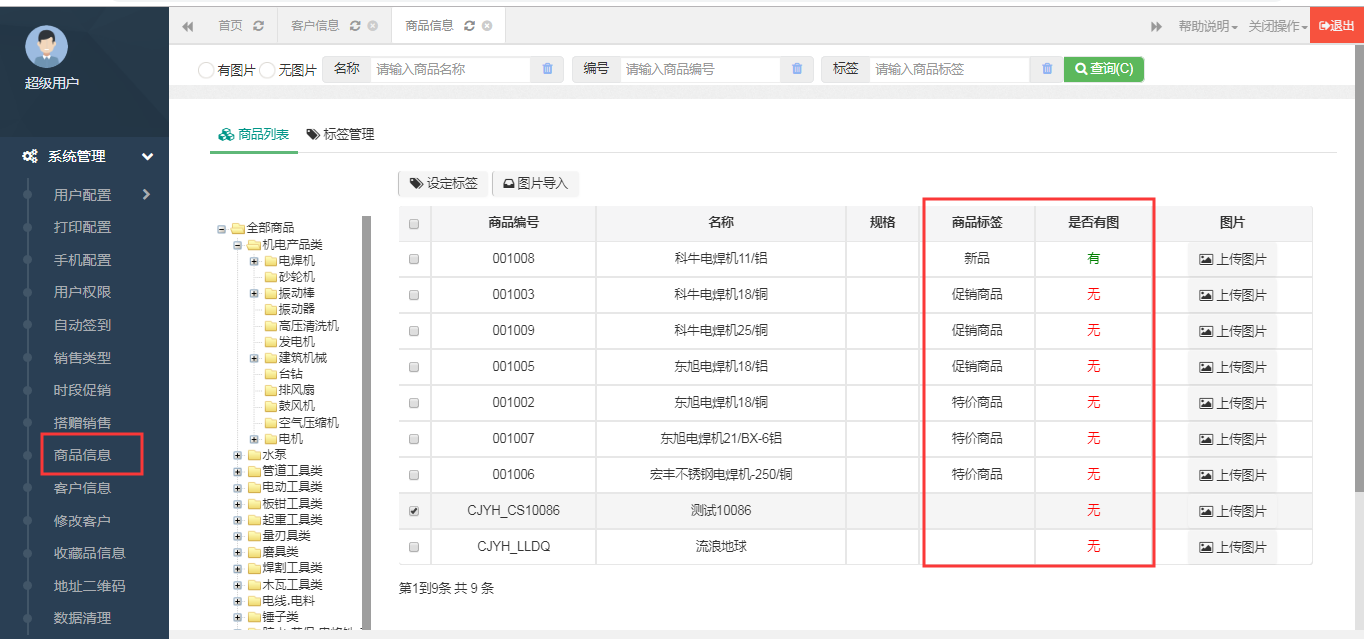
Task: Close the 客户信息 tab with its X icon
Action: pyautogui.click(x=373, y=26)
